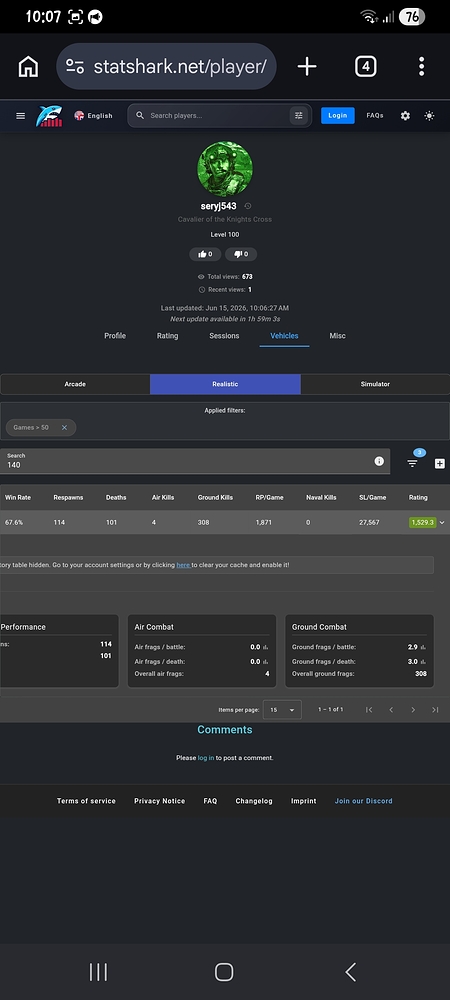Open name history icon beside seryj543
The height and width of the screenshot is (1000, 450).
pos(248,206)
